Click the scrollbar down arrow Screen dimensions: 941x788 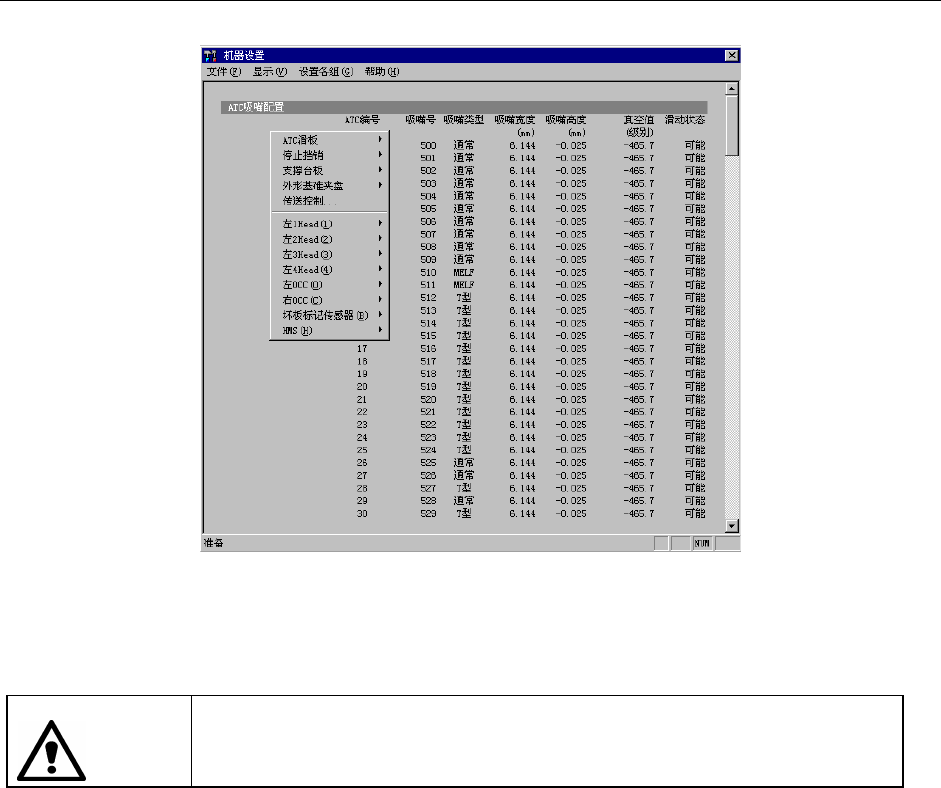coord(732,526)
